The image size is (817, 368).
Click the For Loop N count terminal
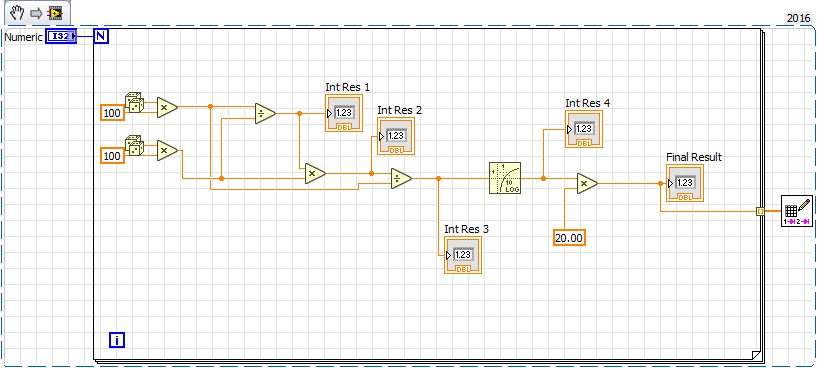pos(101,36)
